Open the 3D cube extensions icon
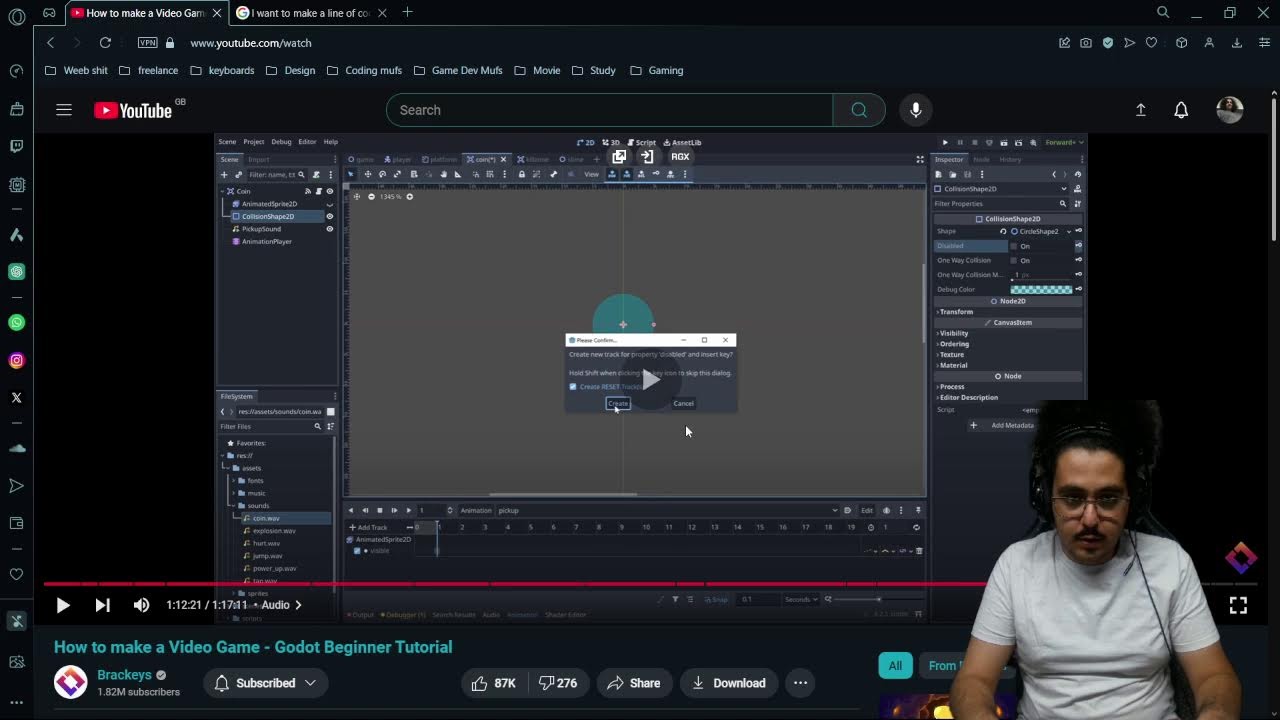Image resolution: width=1280 pixels, height=720 pixels. coord(1182,43)
